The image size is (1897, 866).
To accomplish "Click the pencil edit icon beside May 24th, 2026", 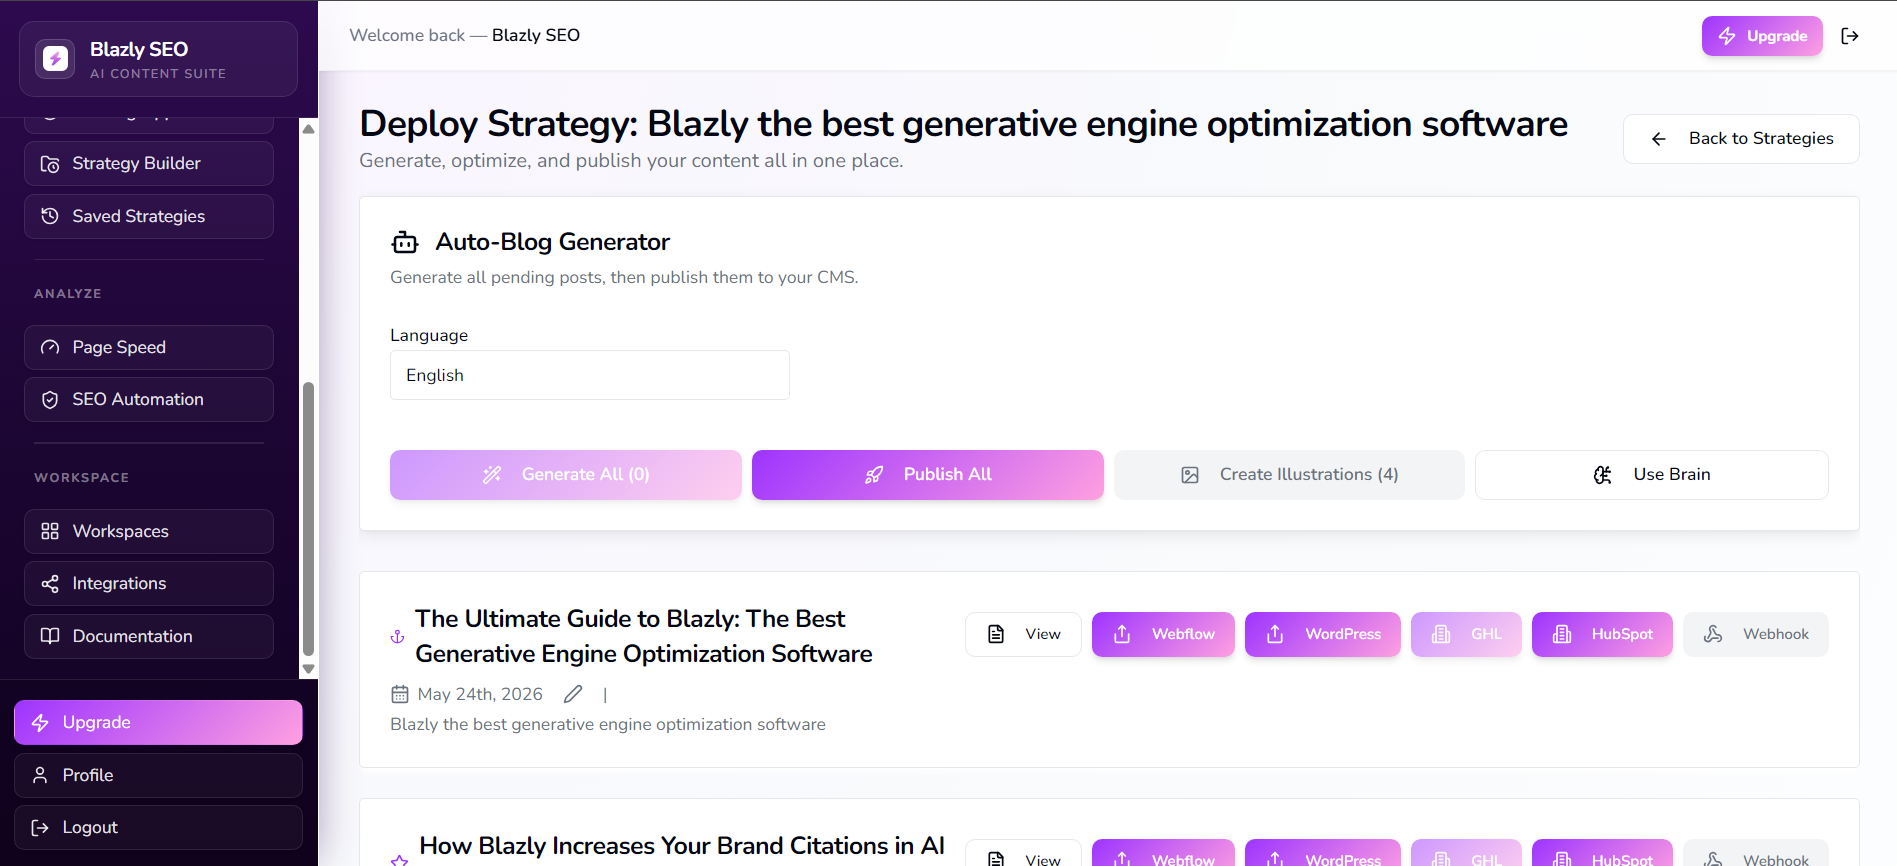I will [x=573, y=694].
